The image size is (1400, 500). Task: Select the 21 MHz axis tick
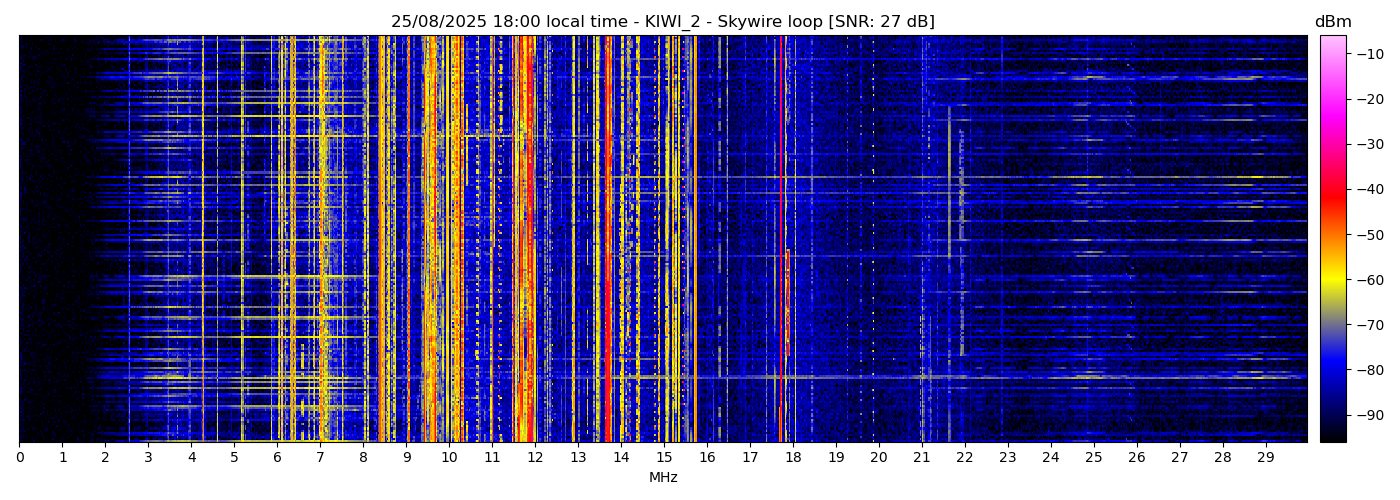tap(921, 458)
